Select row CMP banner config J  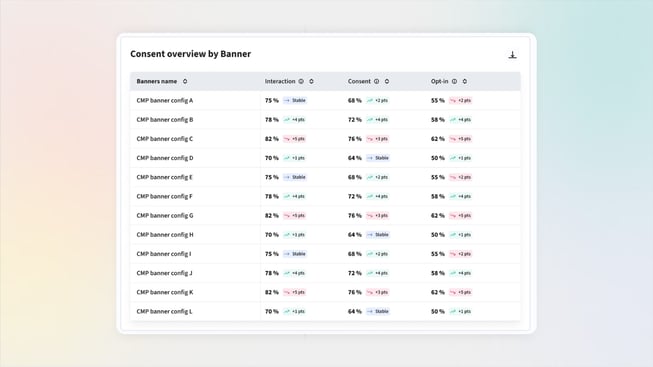click(325, 273)
